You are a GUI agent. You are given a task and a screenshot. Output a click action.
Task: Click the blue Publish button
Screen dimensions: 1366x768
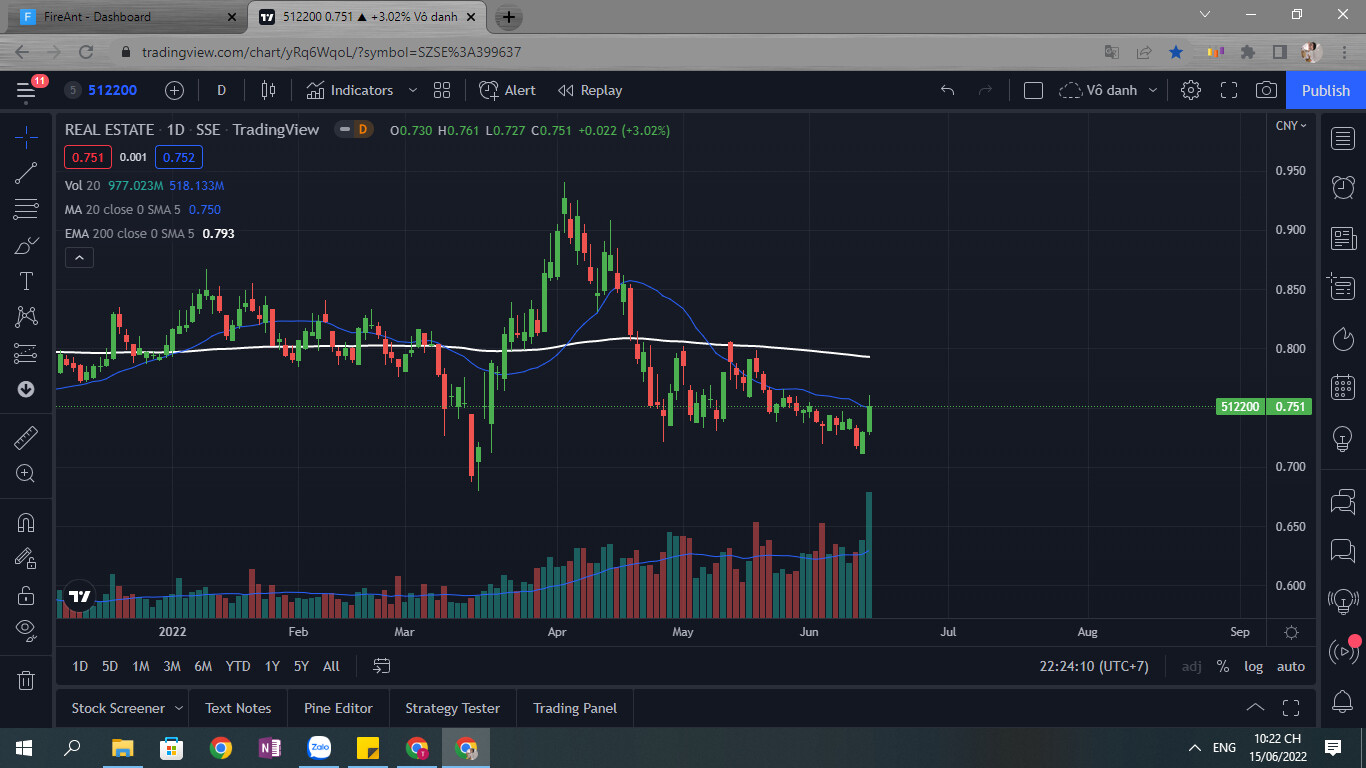pos(1325,90)
